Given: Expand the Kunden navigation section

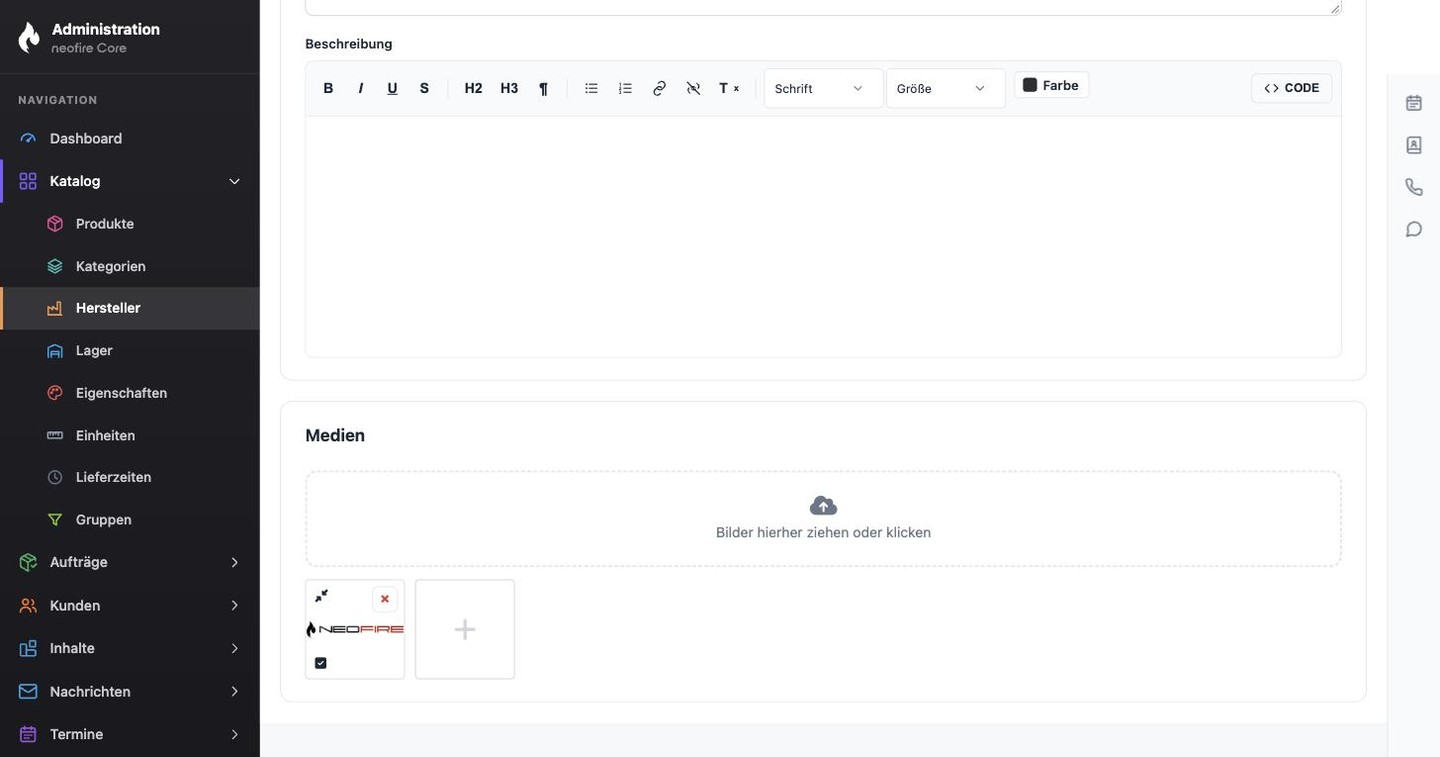Looking at the screenshot, I should point(130,606).
